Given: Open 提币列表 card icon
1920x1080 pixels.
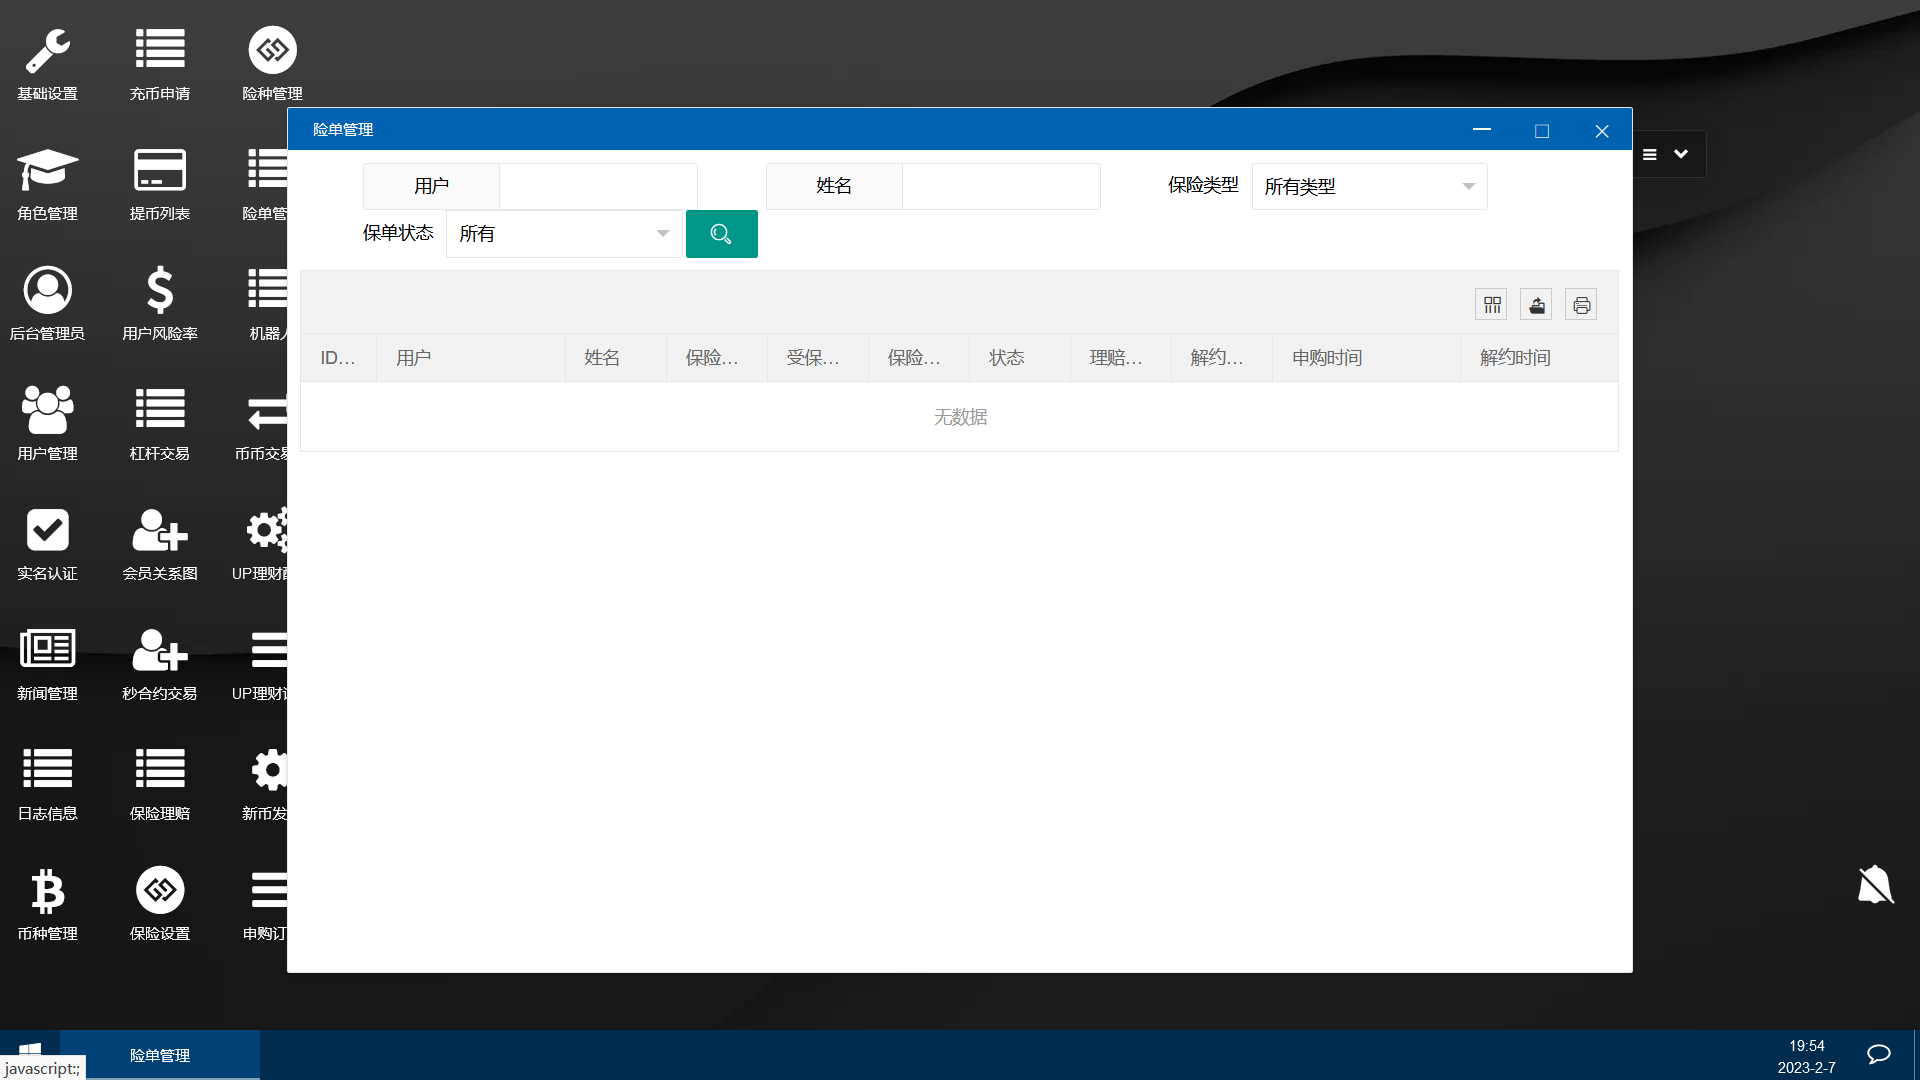Looking at the screenshot, I should (160, 171).
